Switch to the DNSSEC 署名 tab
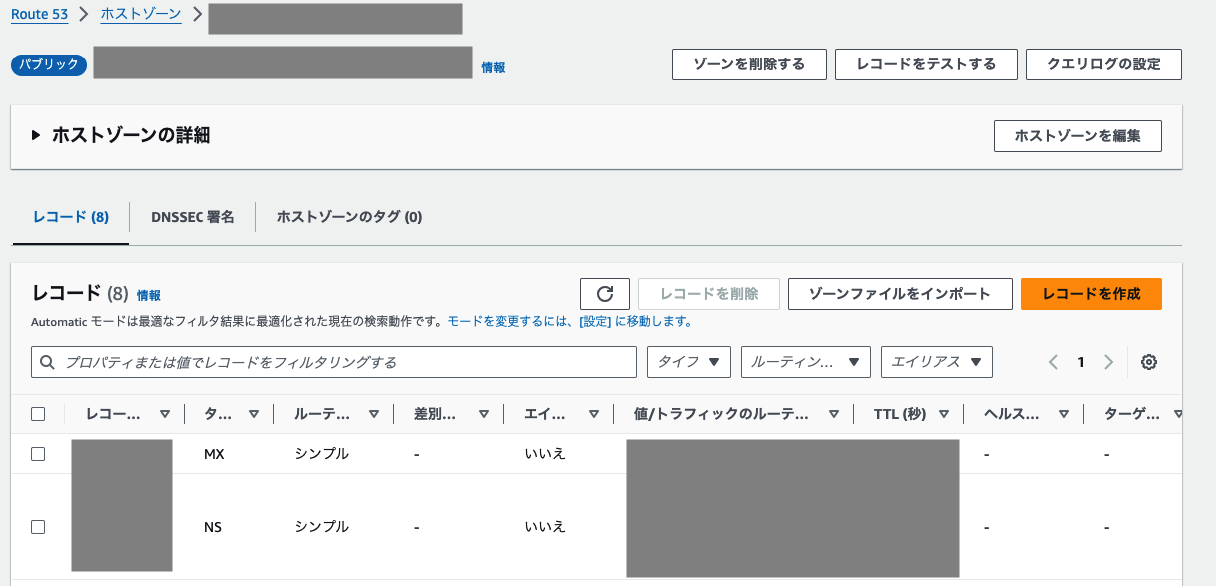The width and height of the screenshot is (1216, 586). click(192, 217)
